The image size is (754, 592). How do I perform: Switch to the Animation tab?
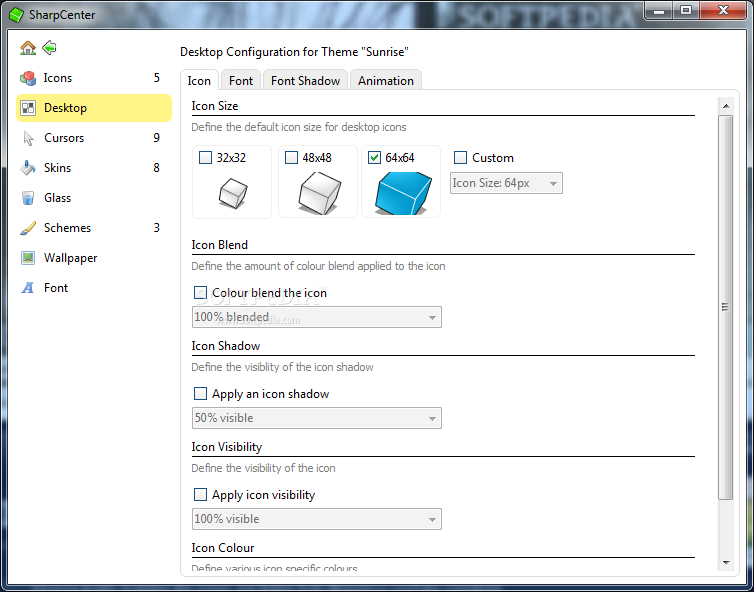tap(386, 81)
